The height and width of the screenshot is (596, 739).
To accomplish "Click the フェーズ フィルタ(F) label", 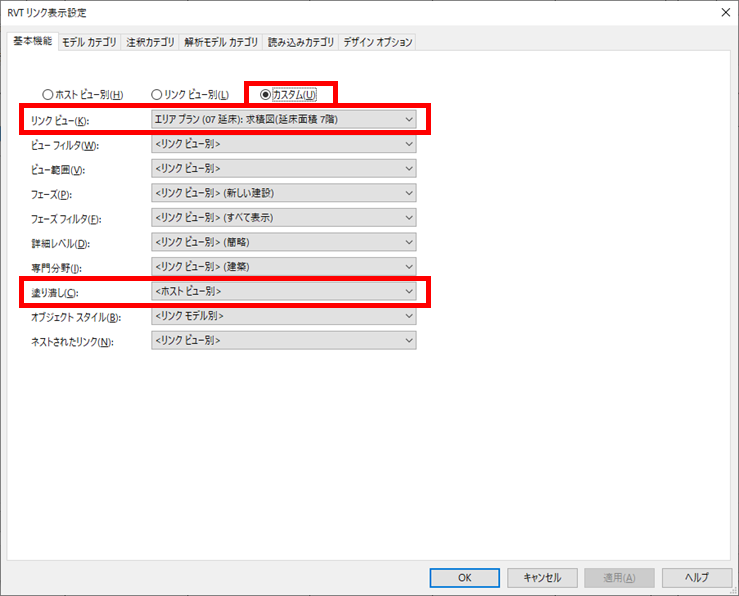I will (66, 219).
